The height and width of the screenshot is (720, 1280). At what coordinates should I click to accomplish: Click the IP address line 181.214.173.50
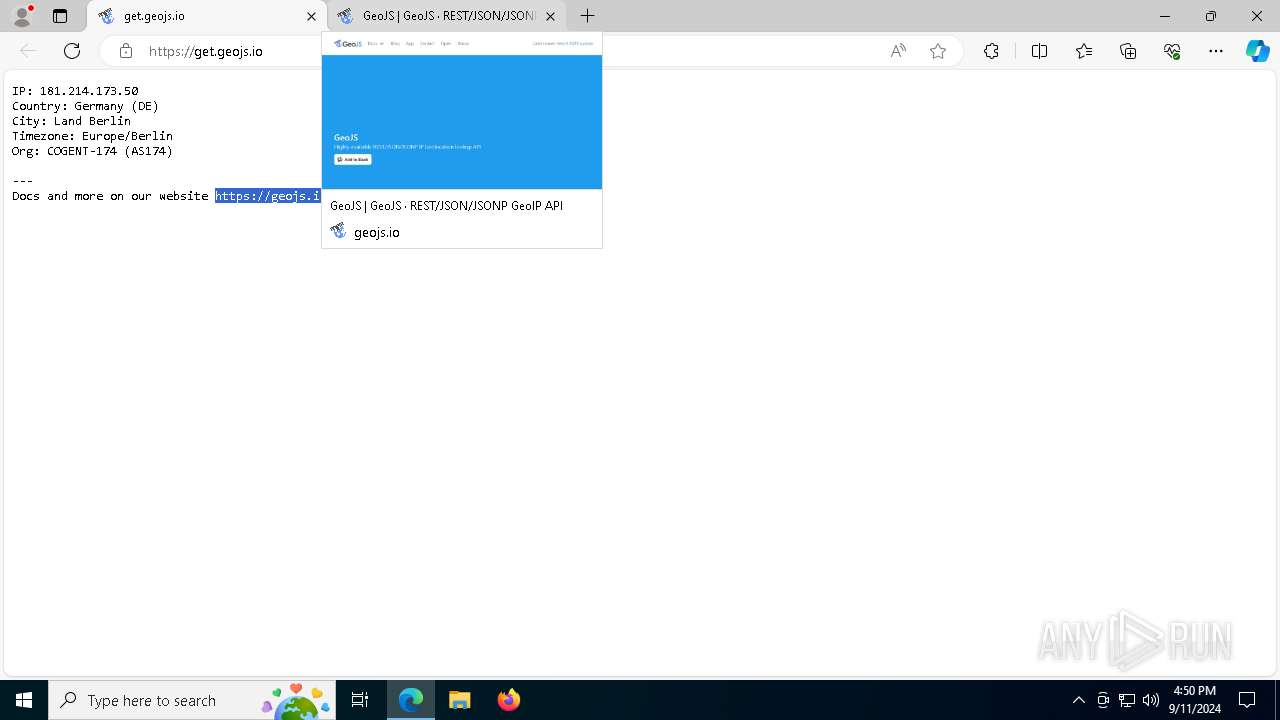click(x=75, y=91)
